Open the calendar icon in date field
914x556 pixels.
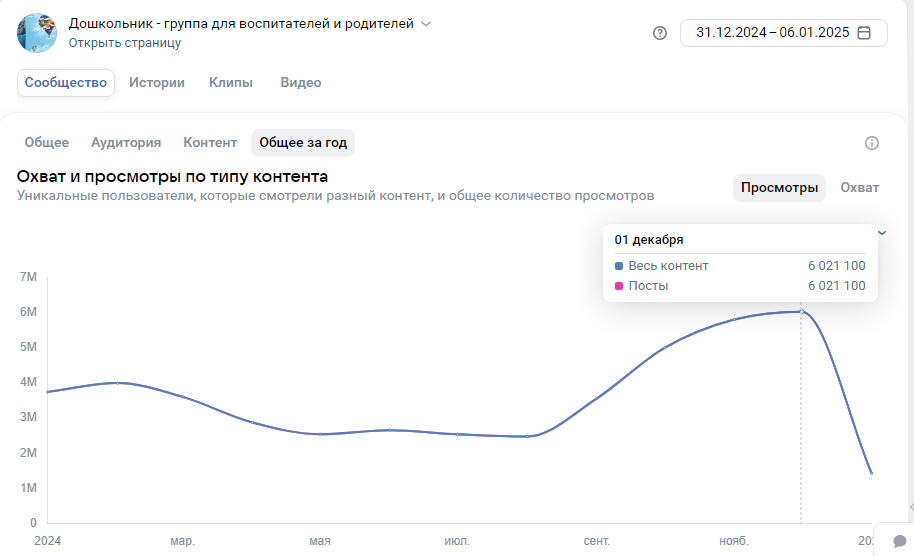coord(864,33)
